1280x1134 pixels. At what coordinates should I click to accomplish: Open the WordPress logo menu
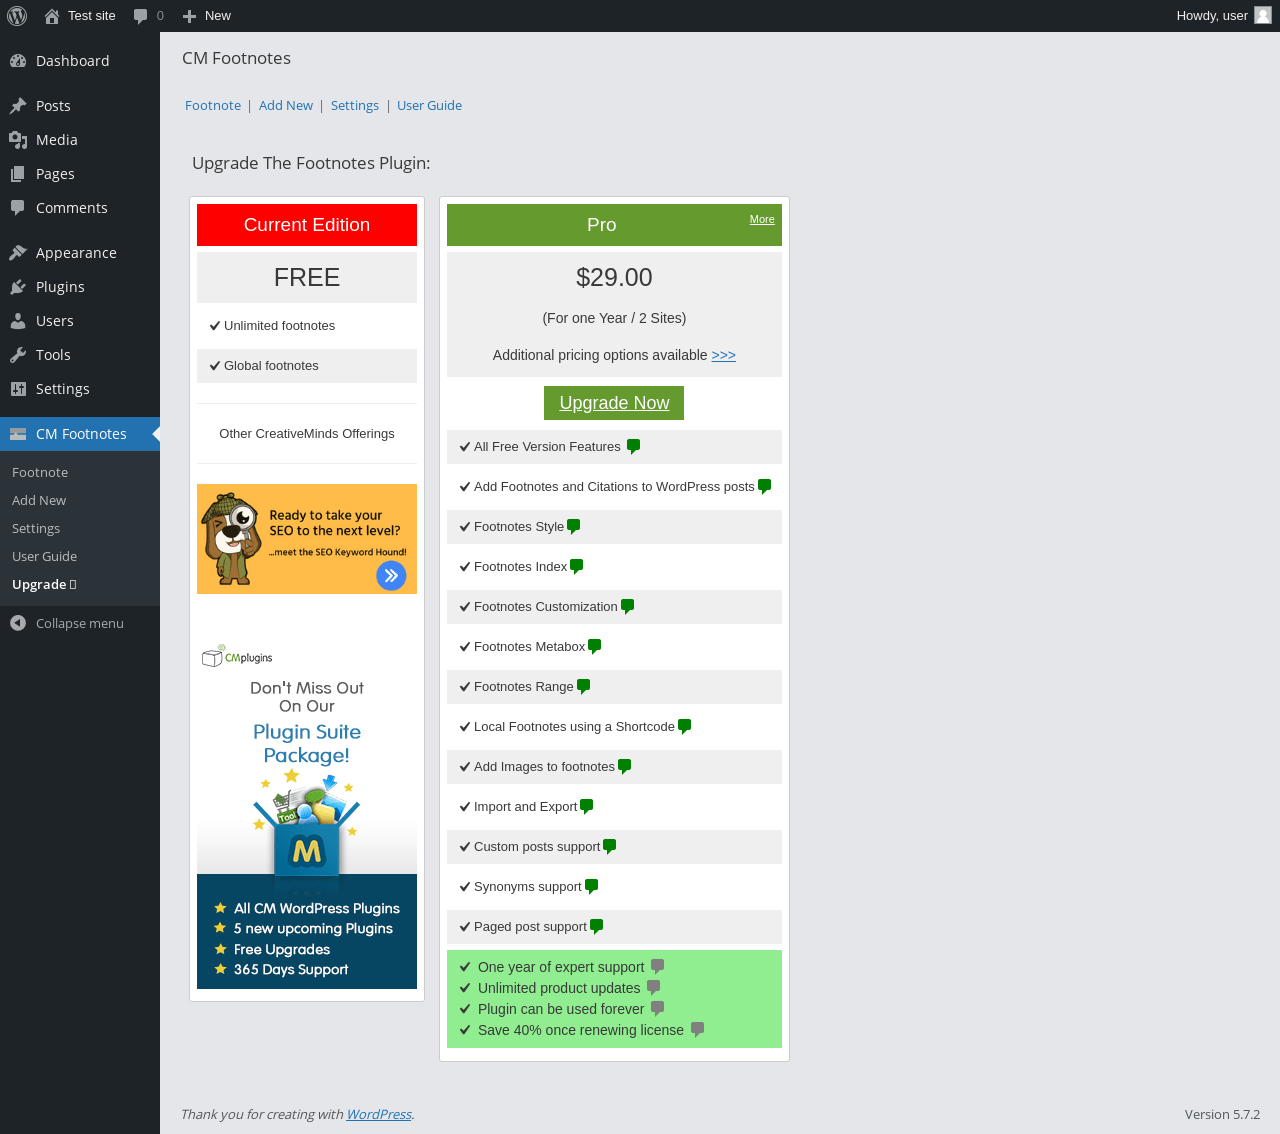click(17, 16)
